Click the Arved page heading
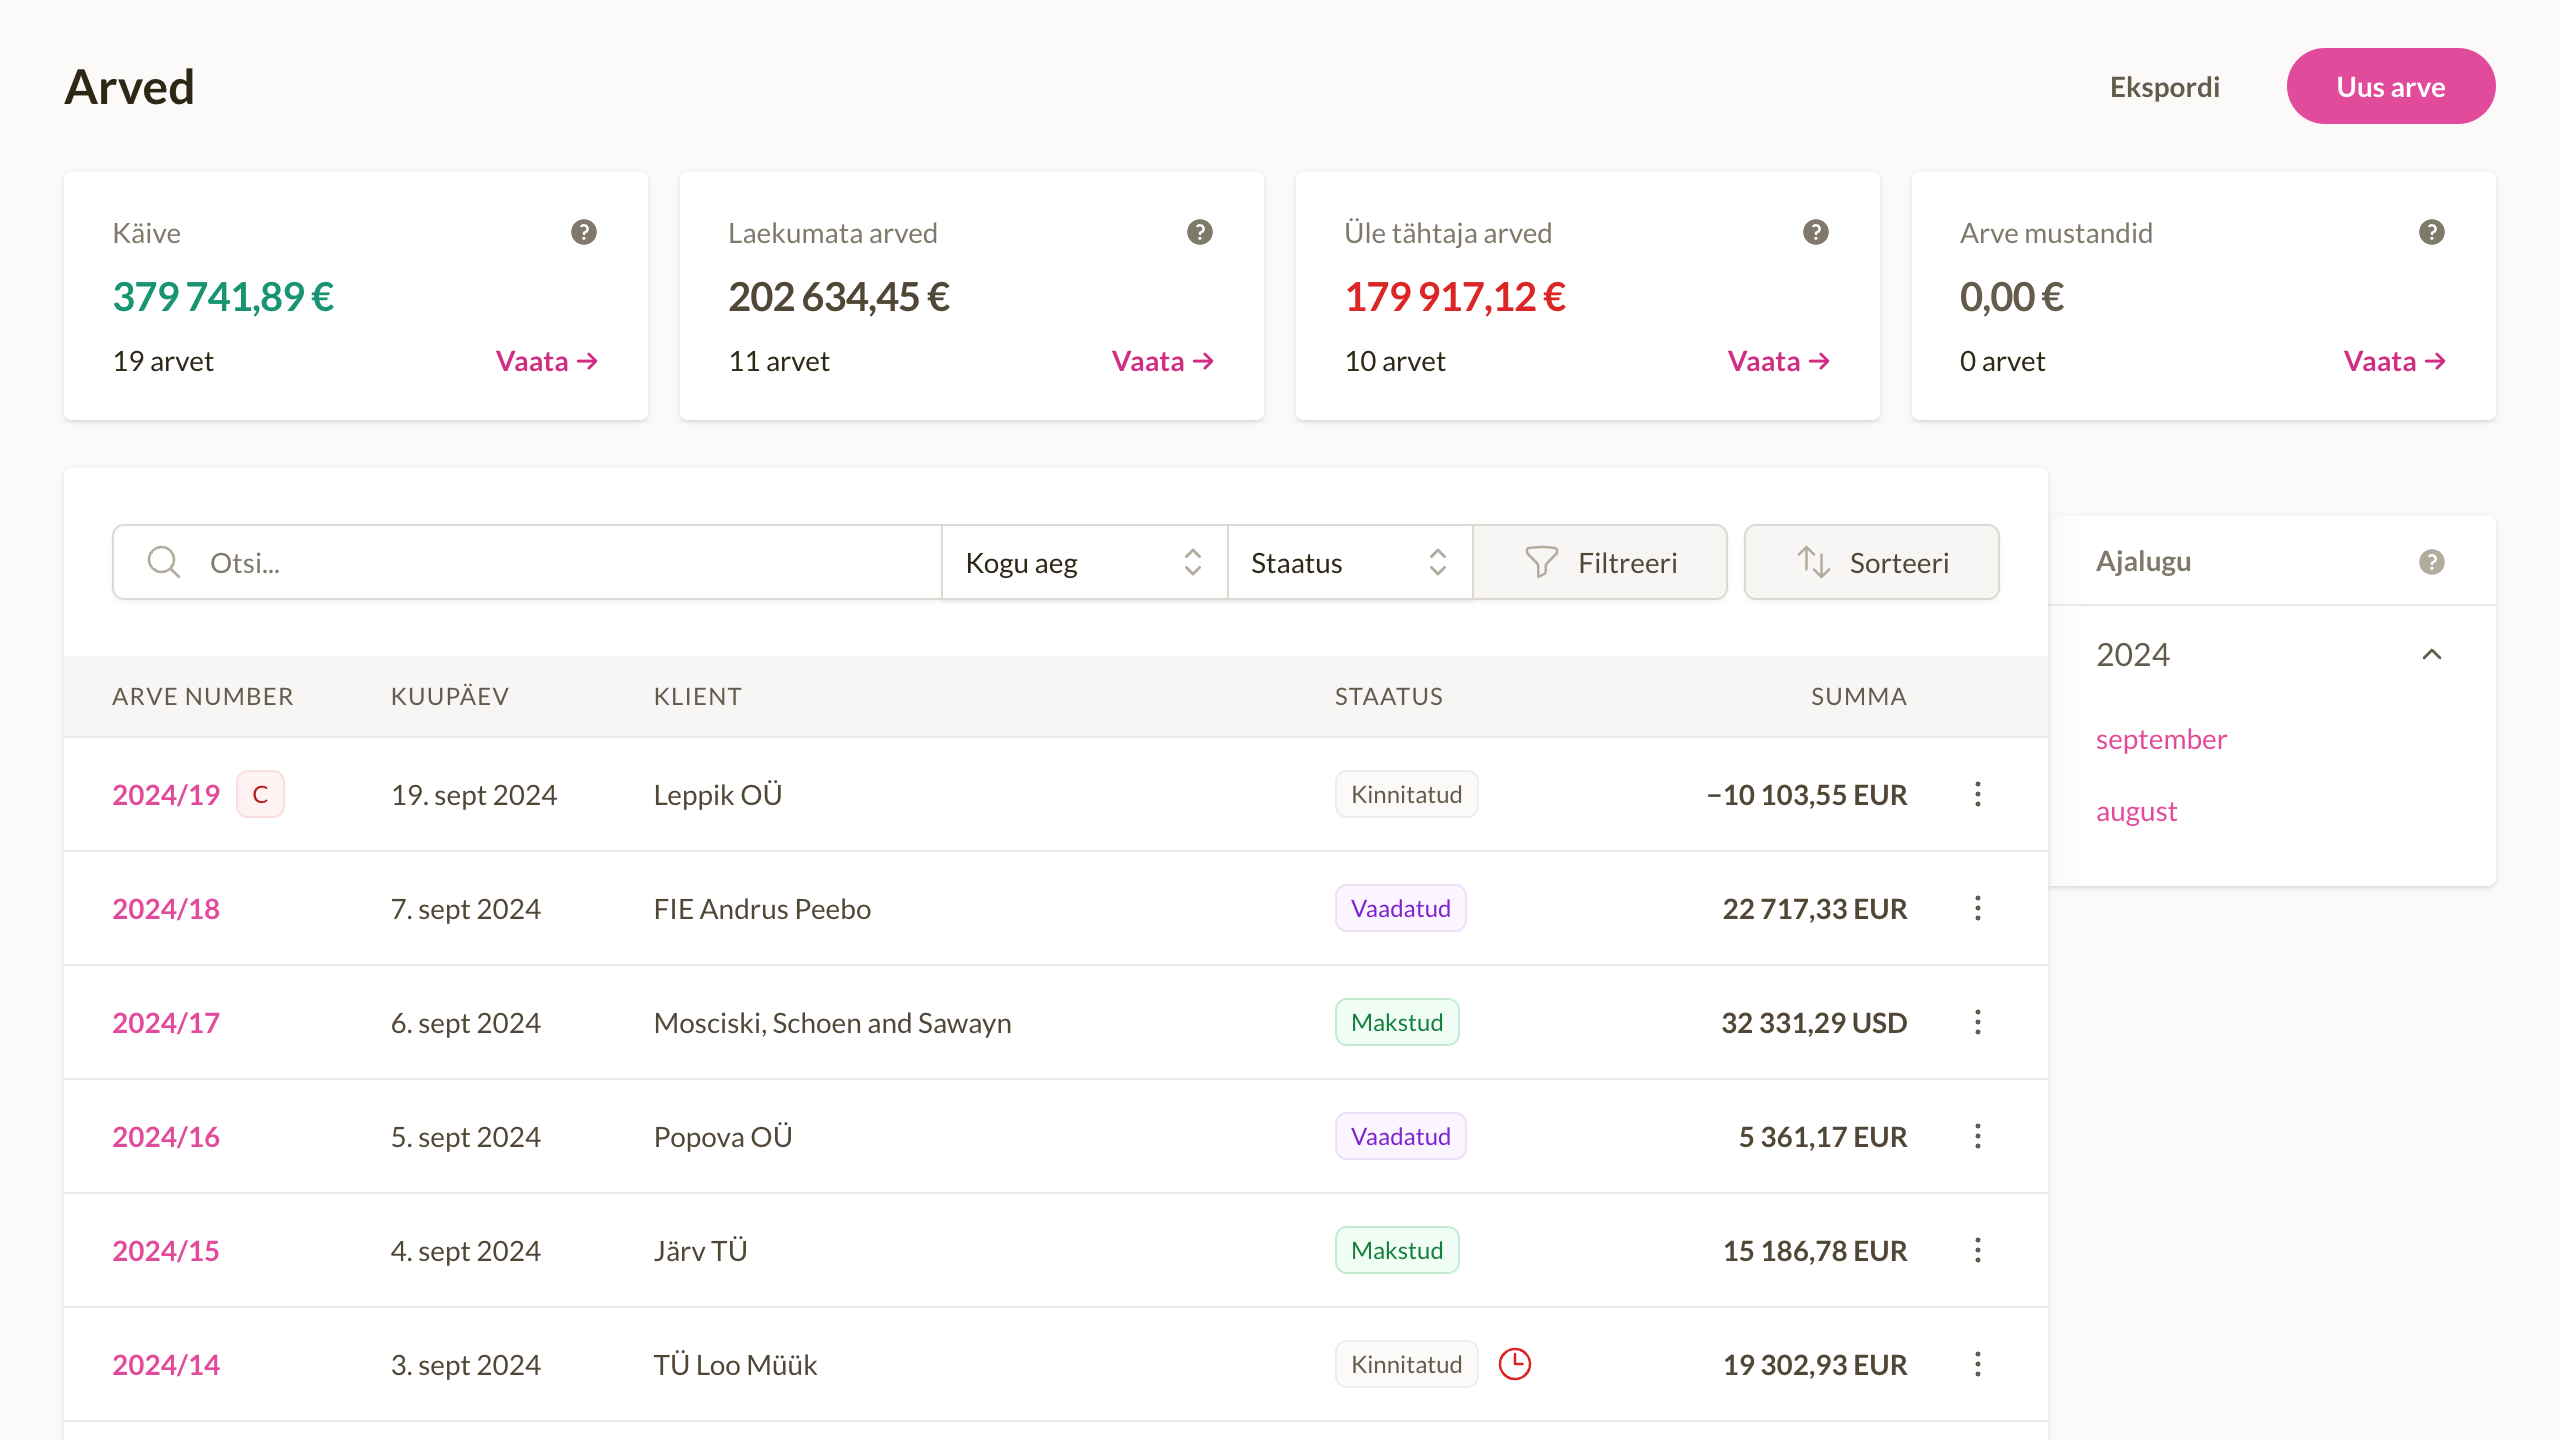Screen dimensions: 2560x1440 pos(130,87)
